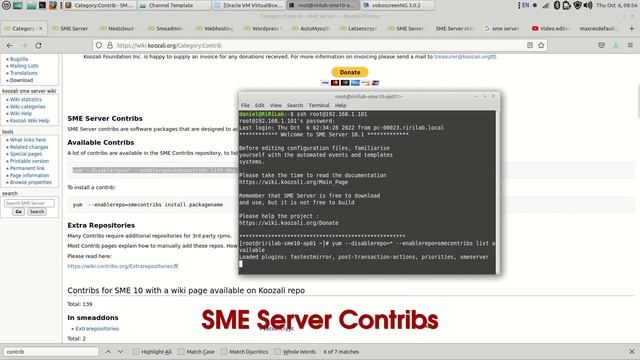This screenshot has width=640, height=360.
Task: Toggle Match Case in find bar
Action: 196,351
